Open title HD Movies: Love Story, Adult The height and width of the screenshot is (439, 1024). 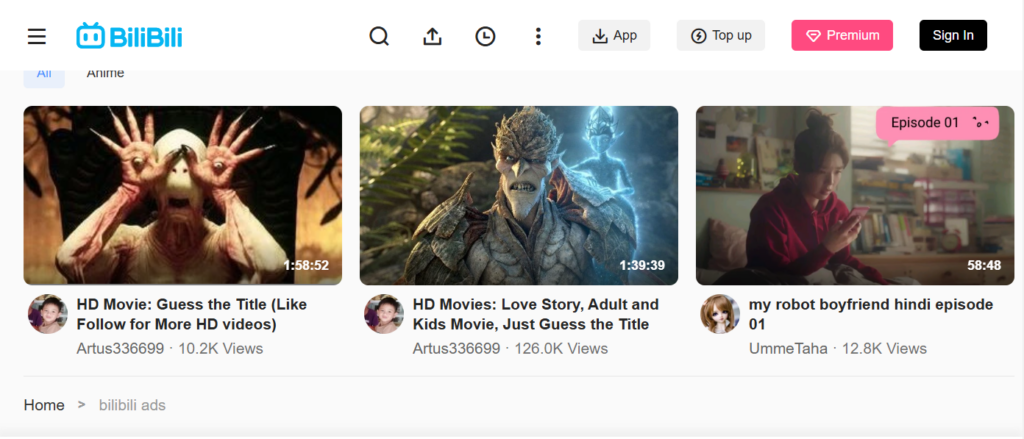[x=536, y=314]
